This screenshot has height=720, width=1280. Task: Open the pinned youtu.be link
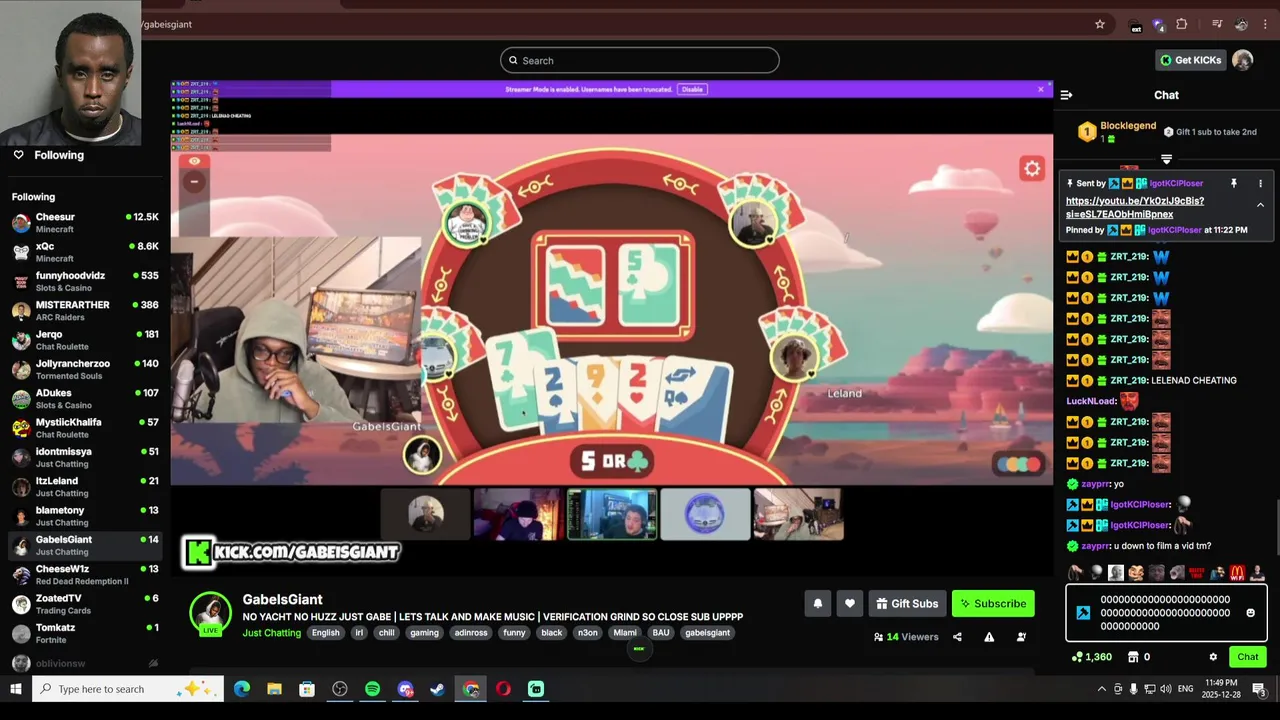[x=1135, y=207]
